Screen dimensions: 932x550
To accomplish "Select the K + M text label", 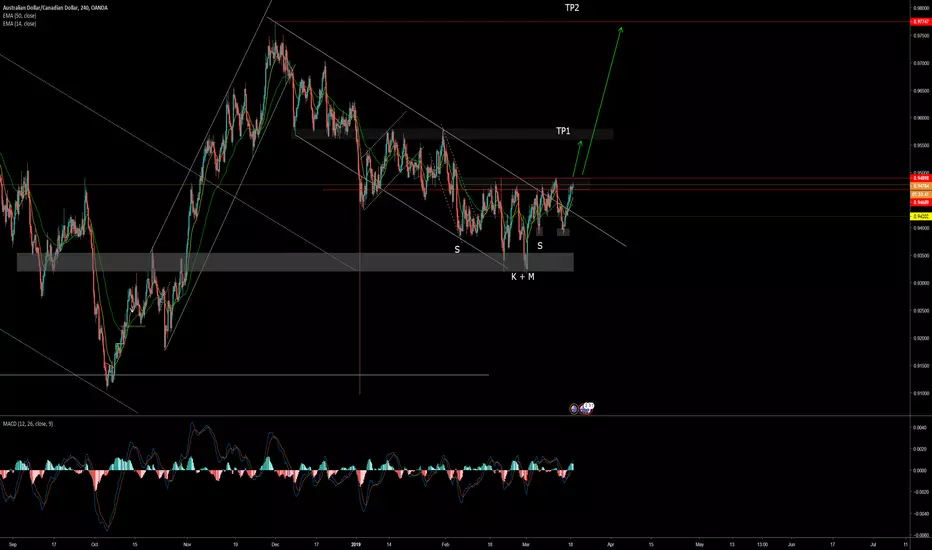I will 522,276.
